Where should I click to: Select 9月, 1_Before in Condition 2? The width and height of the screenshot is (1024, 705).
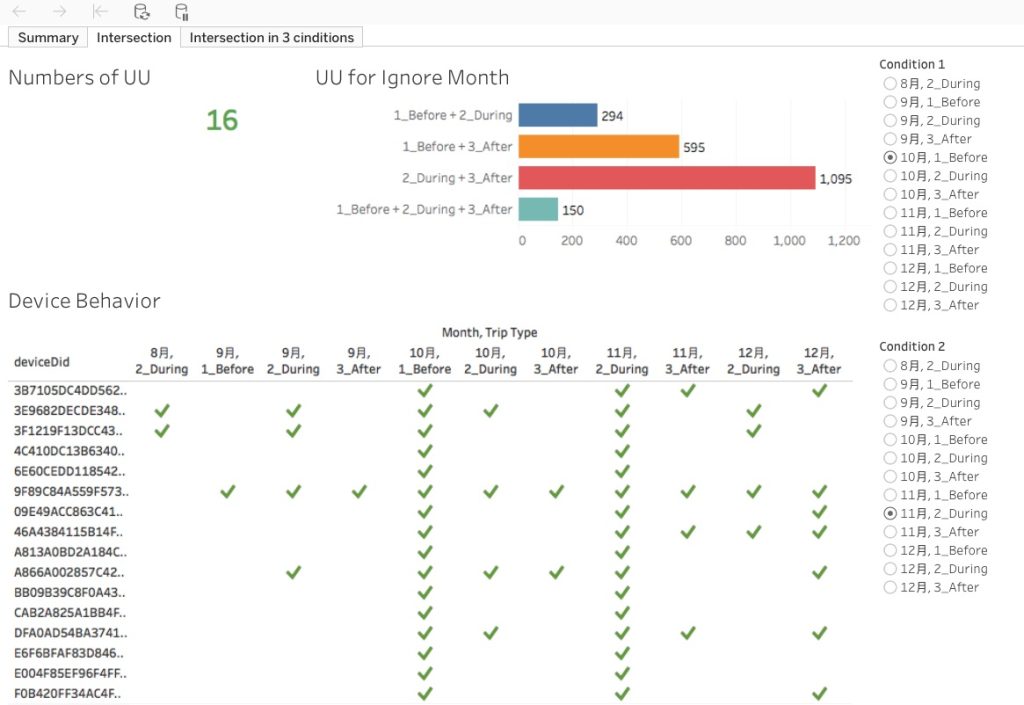[932, 384]
